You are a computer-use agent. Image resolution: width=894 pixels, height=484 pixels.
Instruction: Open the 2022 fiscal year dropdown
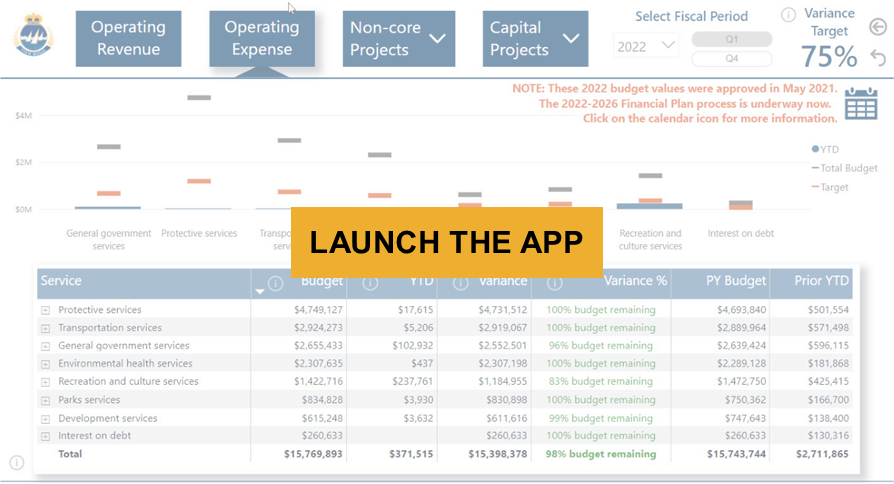point(645,46)
